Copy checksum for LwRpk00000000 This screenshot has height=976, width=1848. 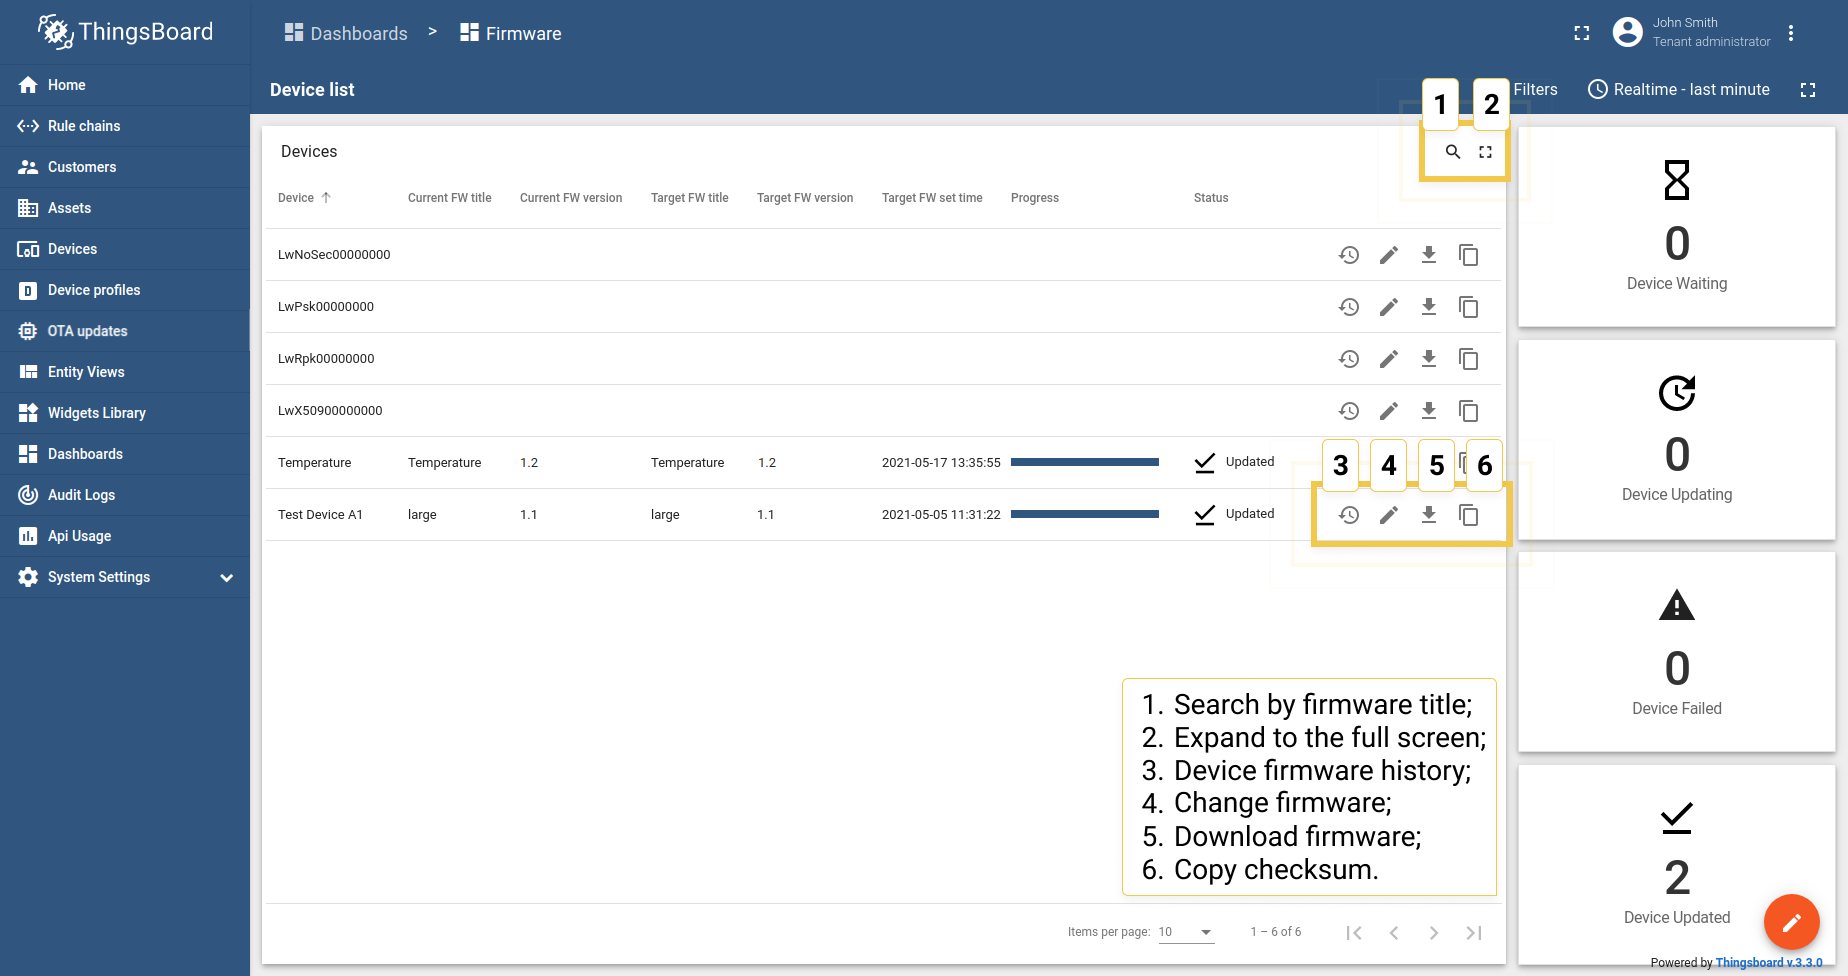click(1468, 358)
